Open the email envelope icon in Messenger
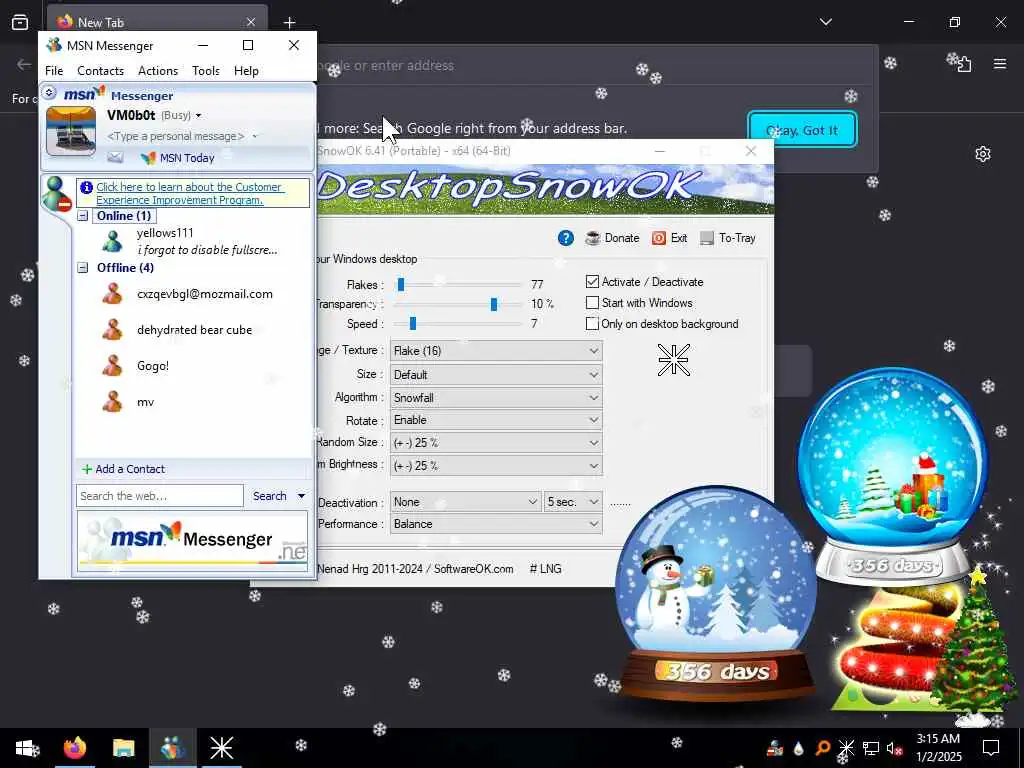1024x768 pixels. (x=116, y=157)
